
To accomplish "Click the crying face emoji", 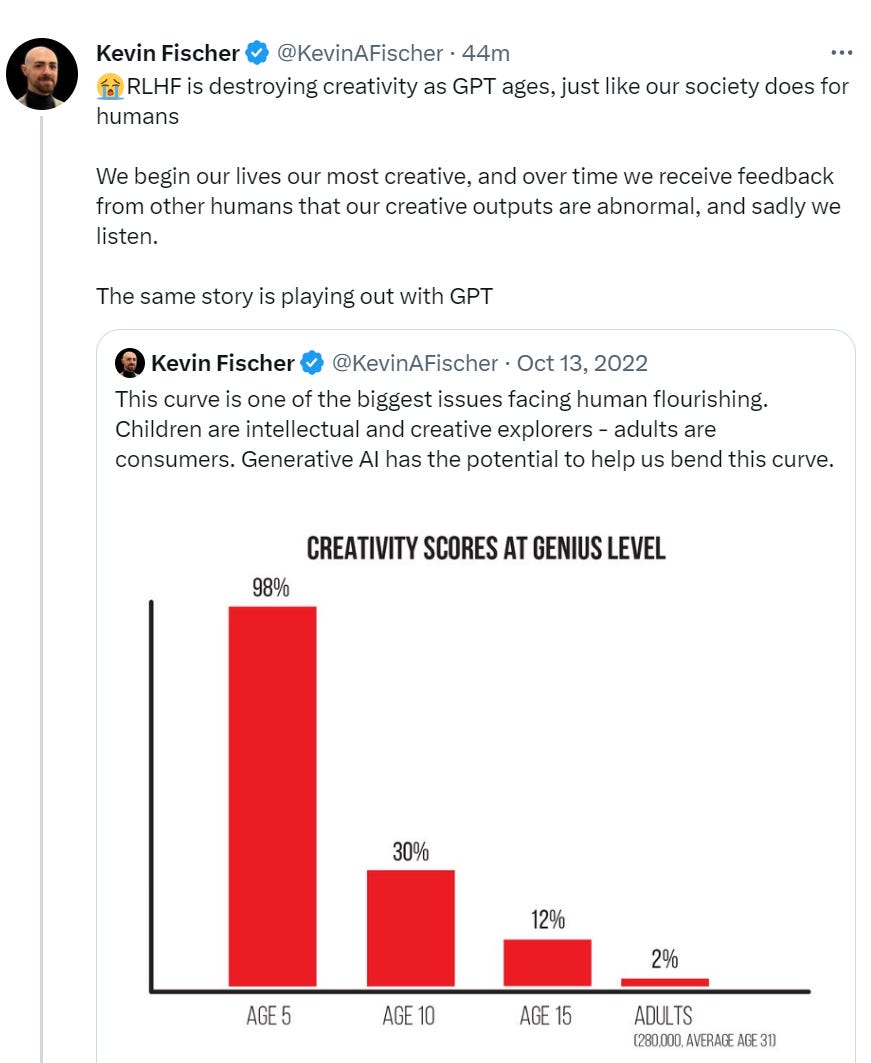I will pyautogui.click(x=109, y=87).
